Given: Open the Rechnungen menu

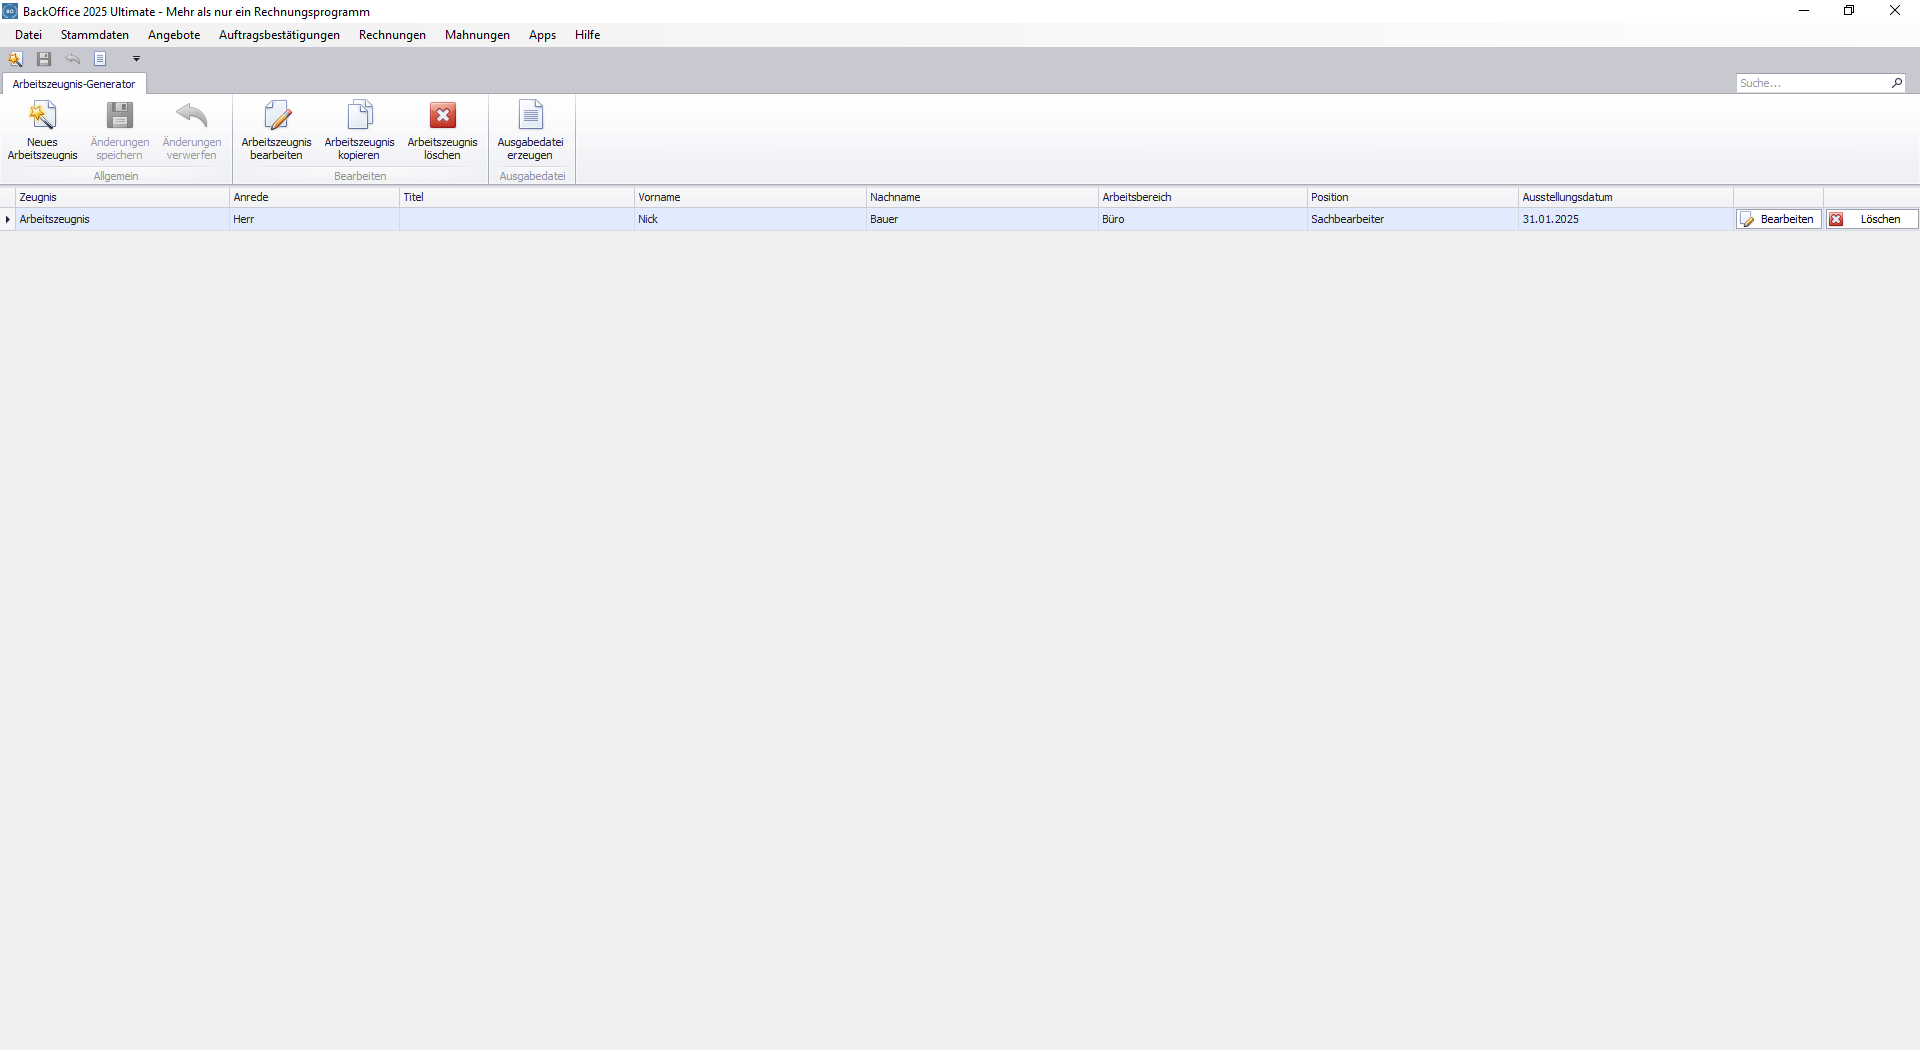Looking at the screenshot, I should [392, 35].
